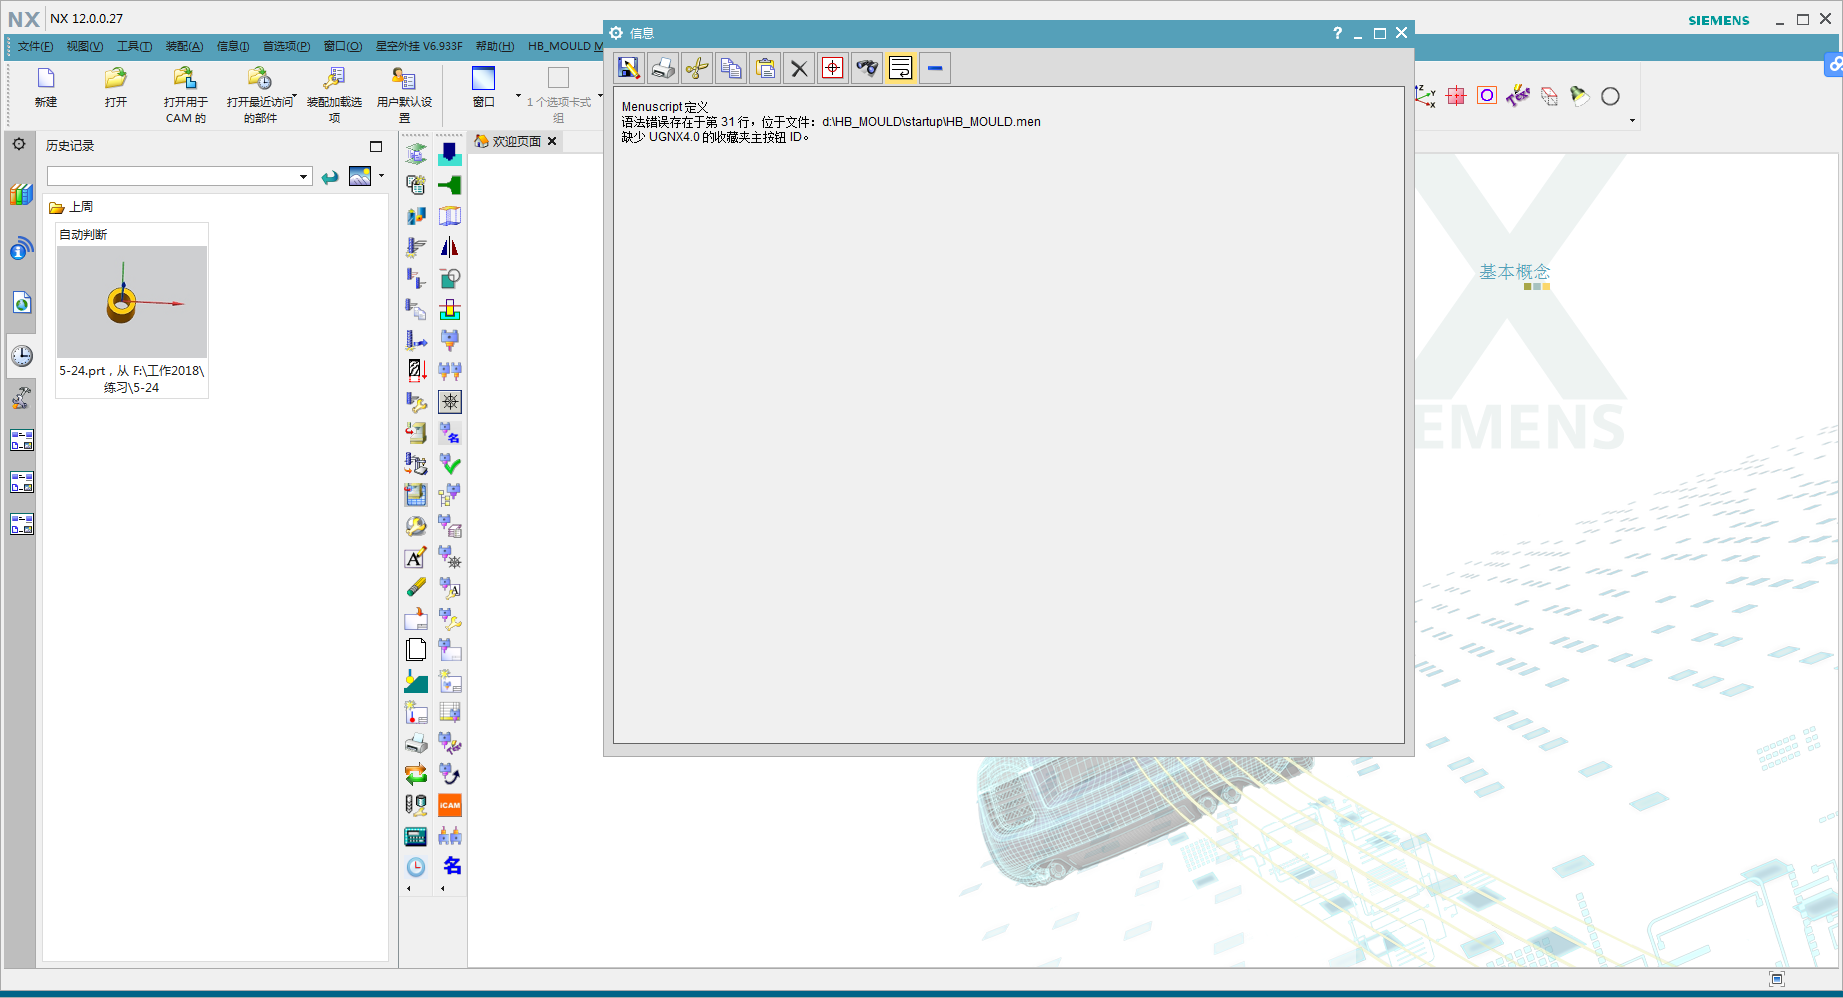
Task: Click the blue circle in red square icon
Action: coord(1487,96)
